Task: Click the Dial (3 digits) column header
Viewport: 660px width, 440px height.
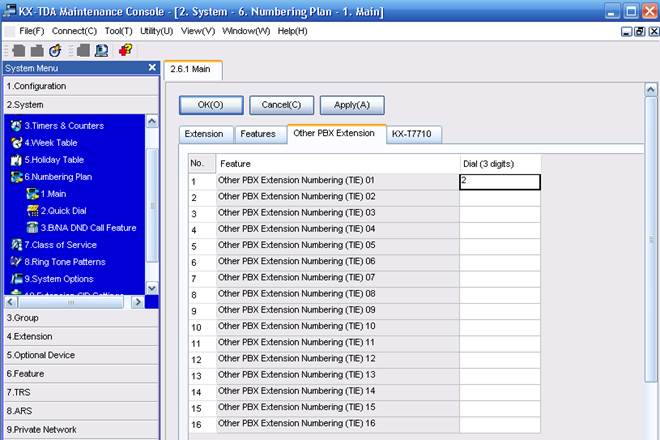Action: [x=500, y=164]
